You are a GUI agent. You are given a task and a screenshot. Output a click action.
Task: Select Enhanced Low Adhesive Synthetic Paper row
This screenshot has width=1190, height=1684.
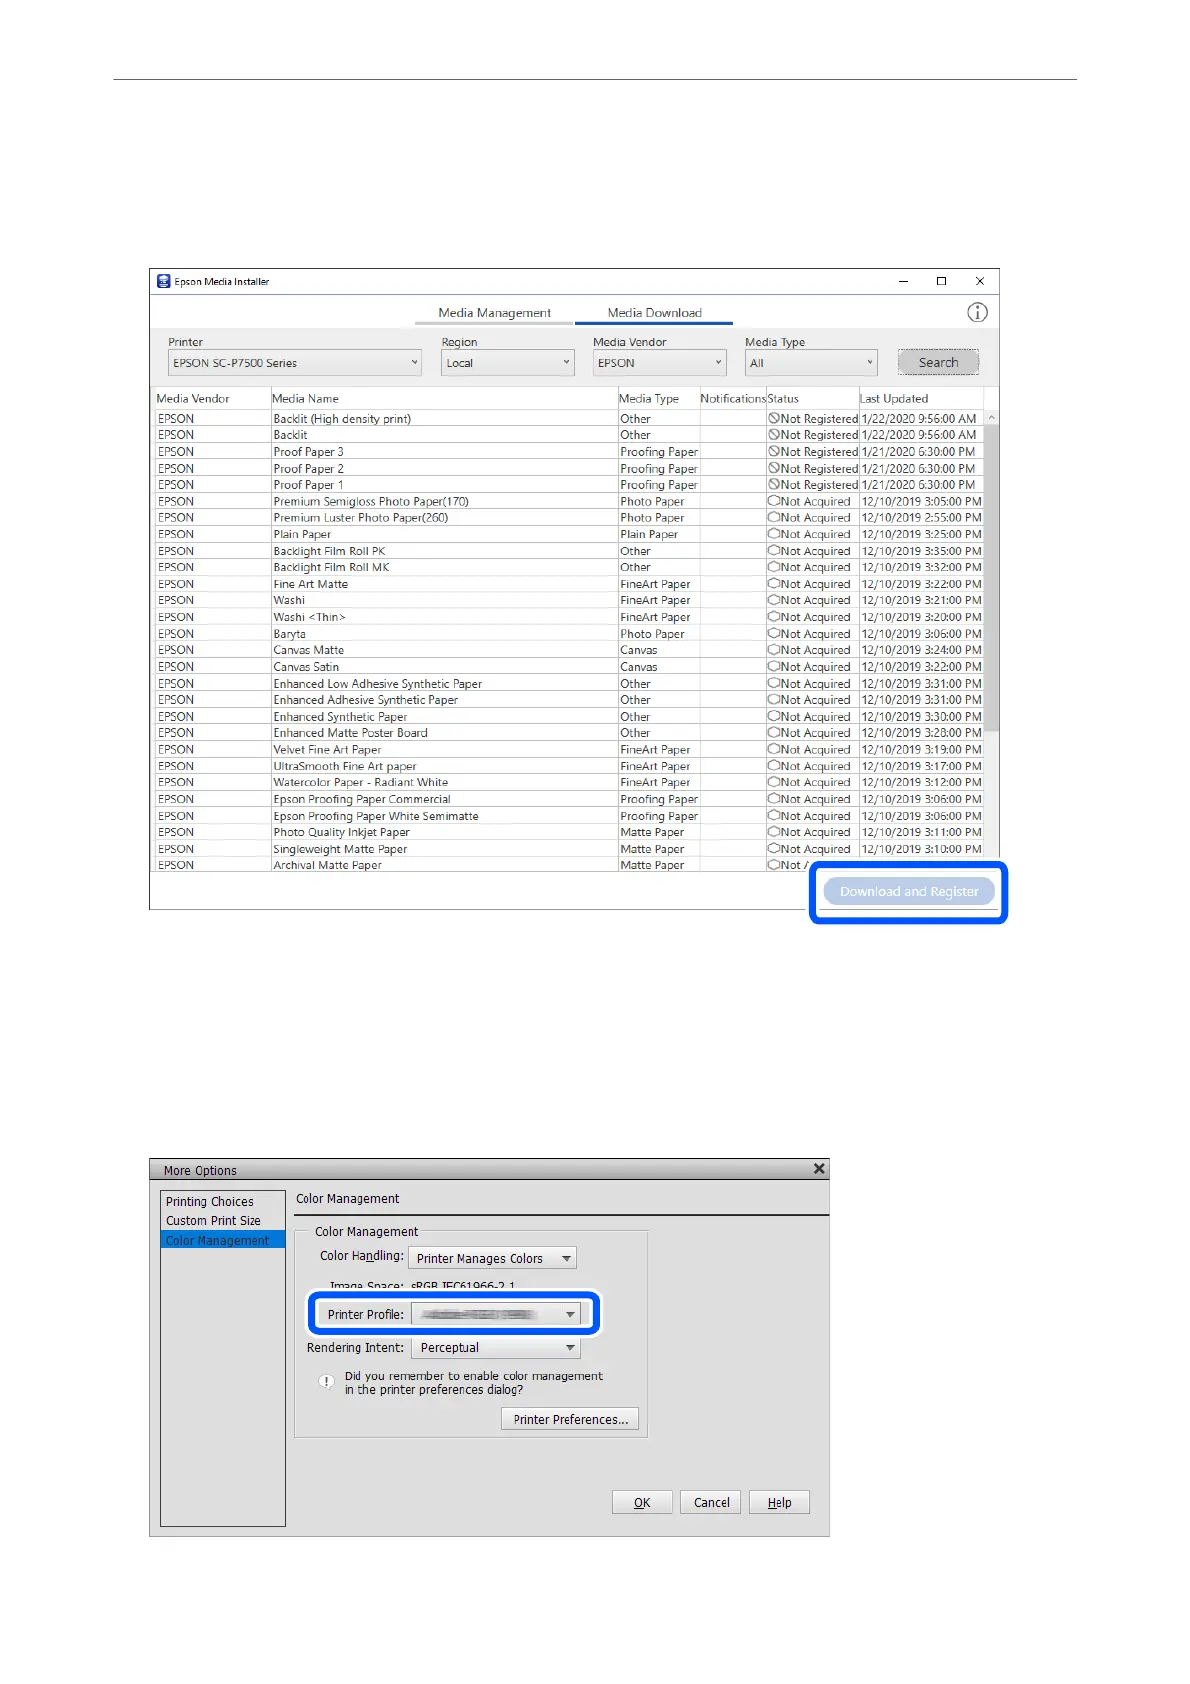pyautogui.click(x=569, y=684)
